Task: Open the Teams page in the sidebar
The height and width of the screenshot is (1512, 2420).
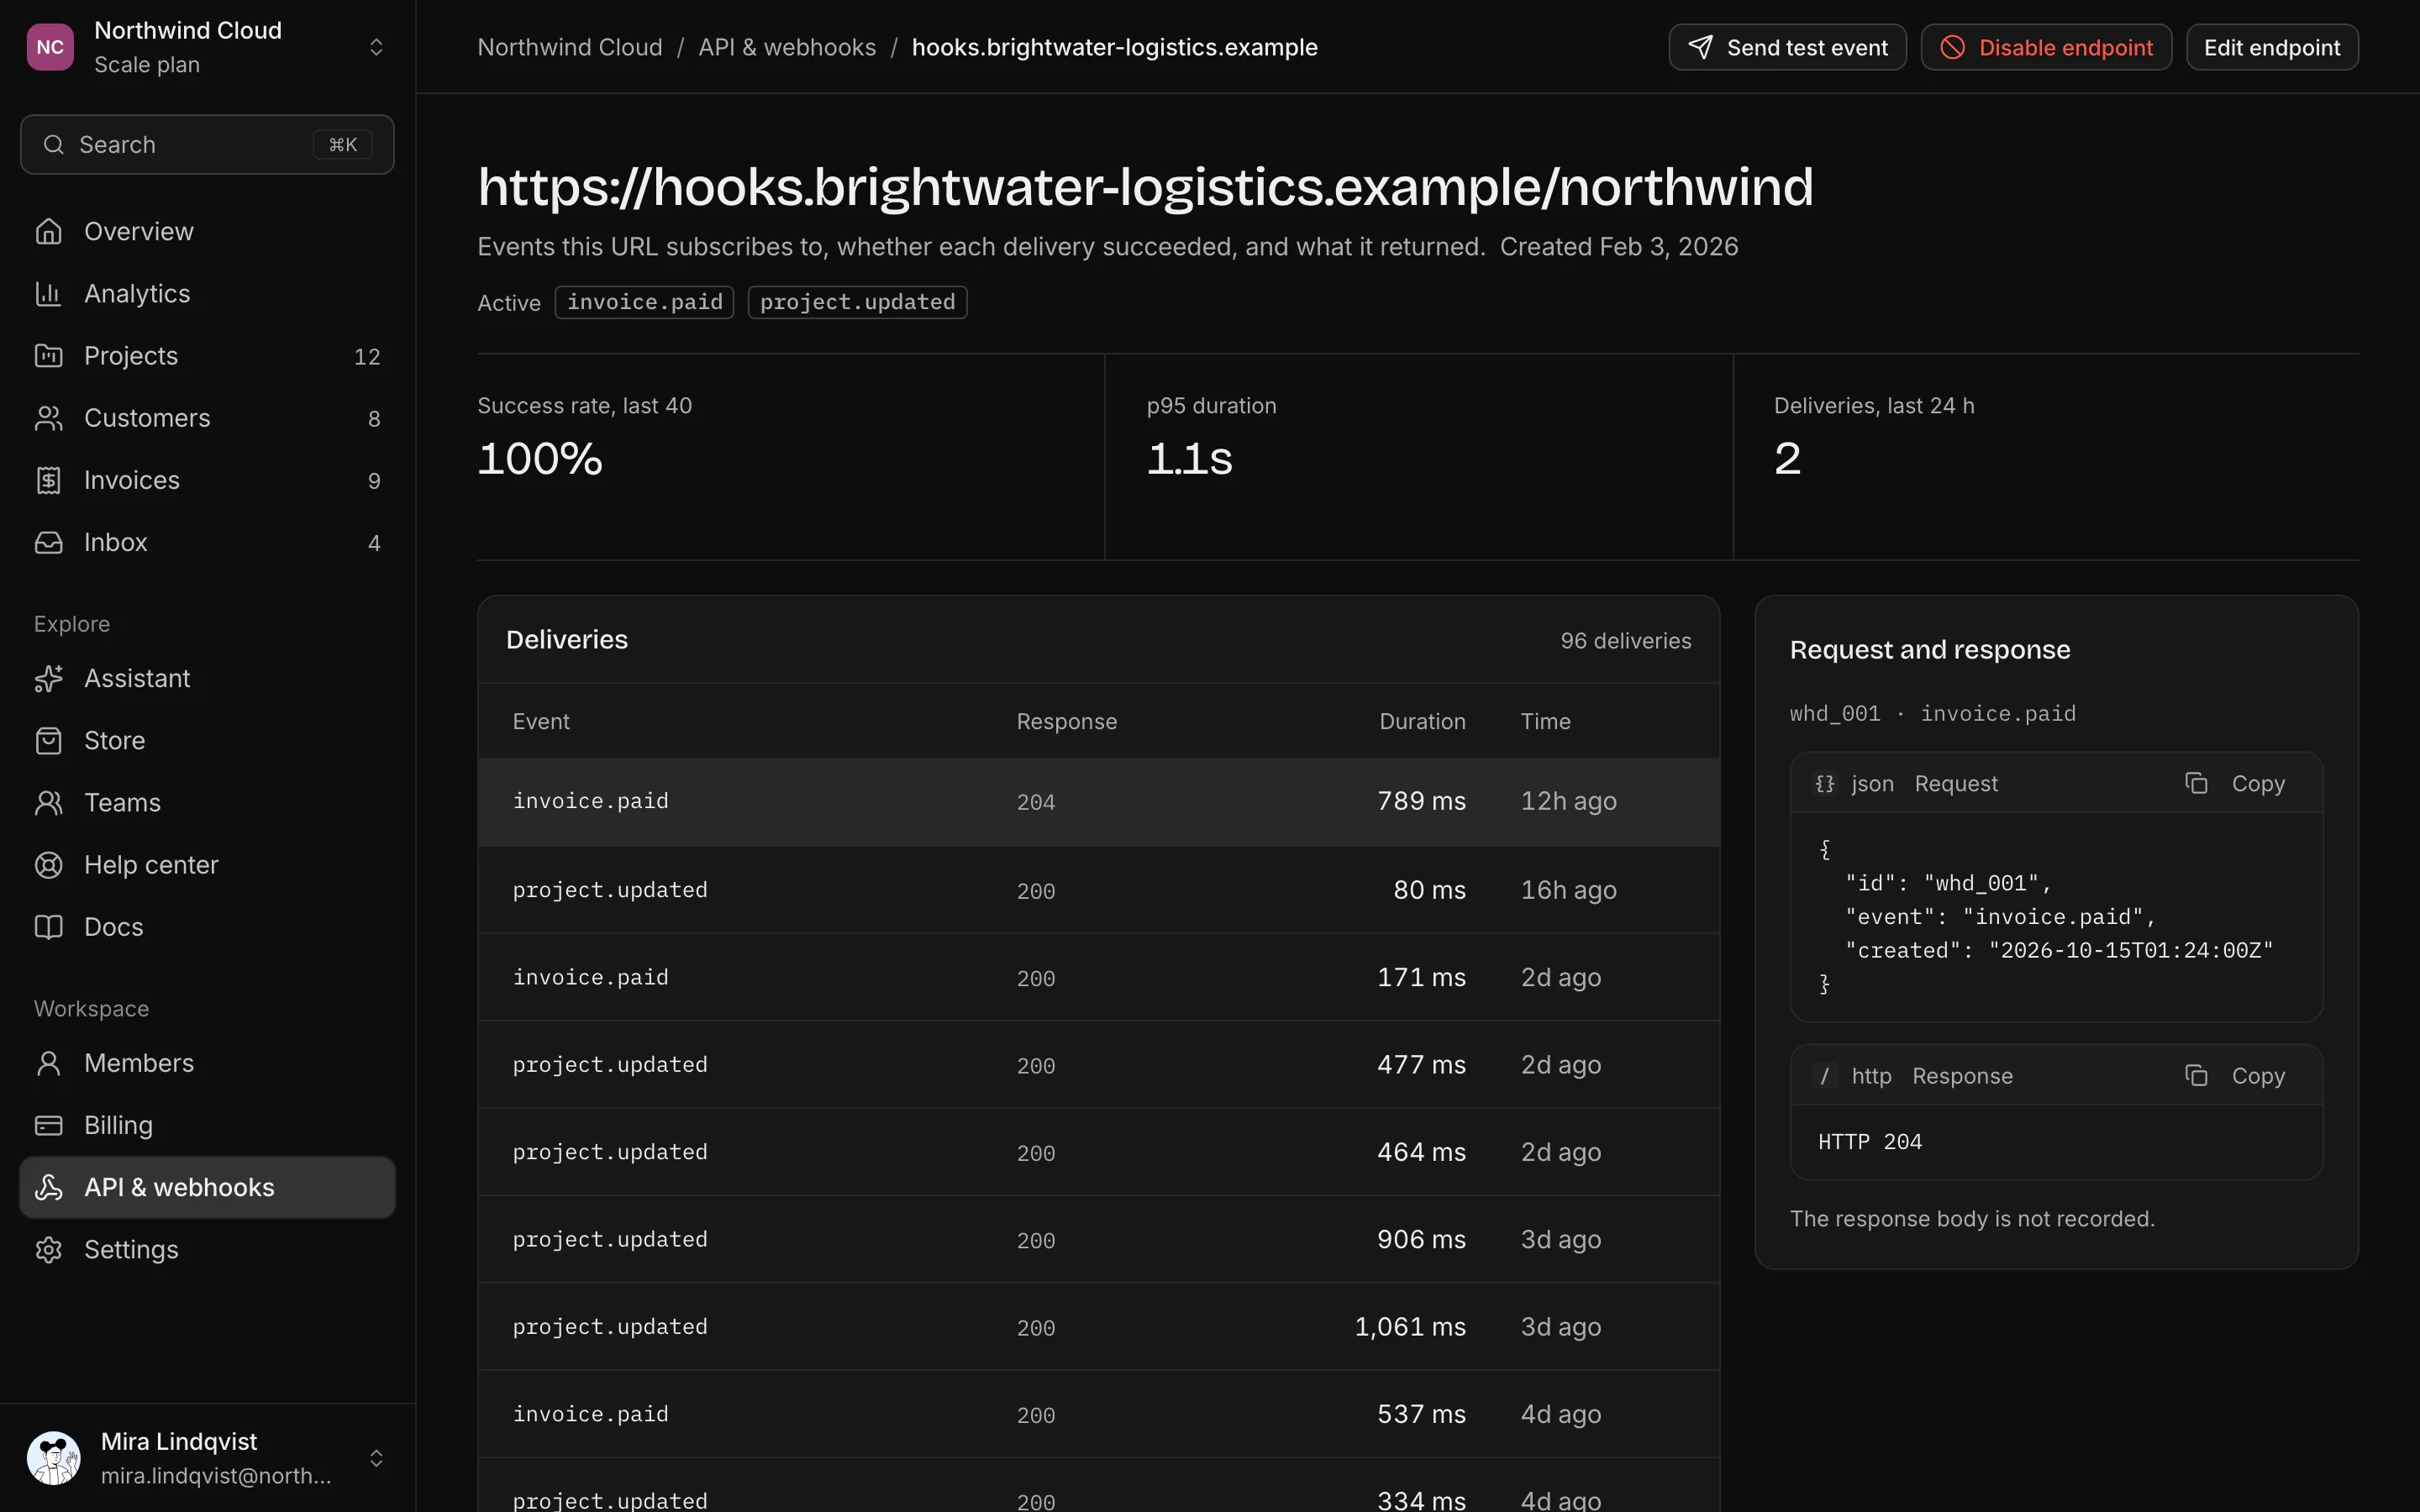Action: pyautogui.click(x=207, y=802)
